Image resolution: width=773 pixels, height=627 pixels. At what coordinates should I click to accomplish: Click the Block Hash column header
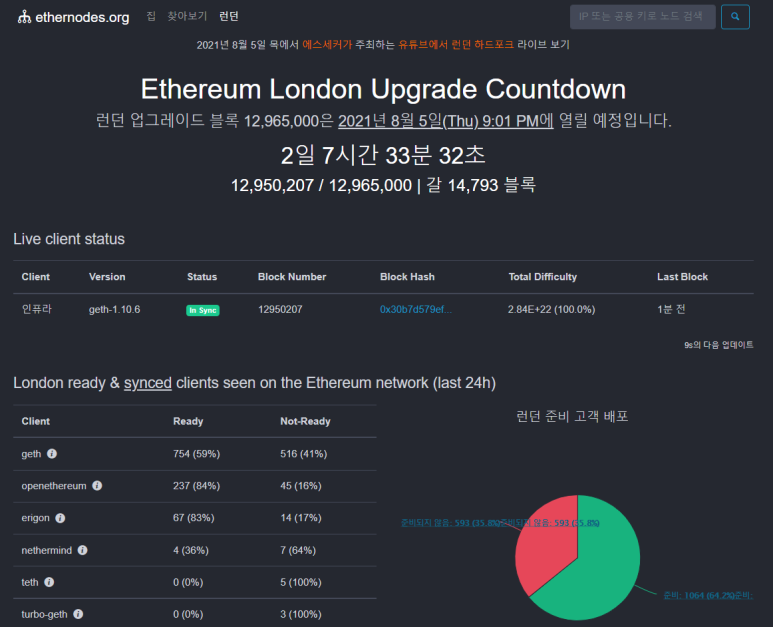(407, 277)
